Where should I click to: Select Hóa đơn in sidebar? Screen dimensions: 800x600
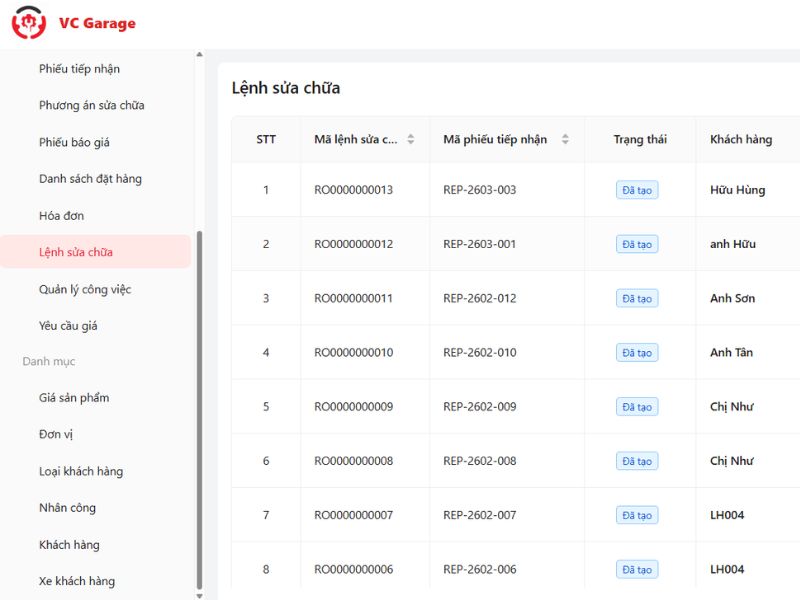coord(61,216)
